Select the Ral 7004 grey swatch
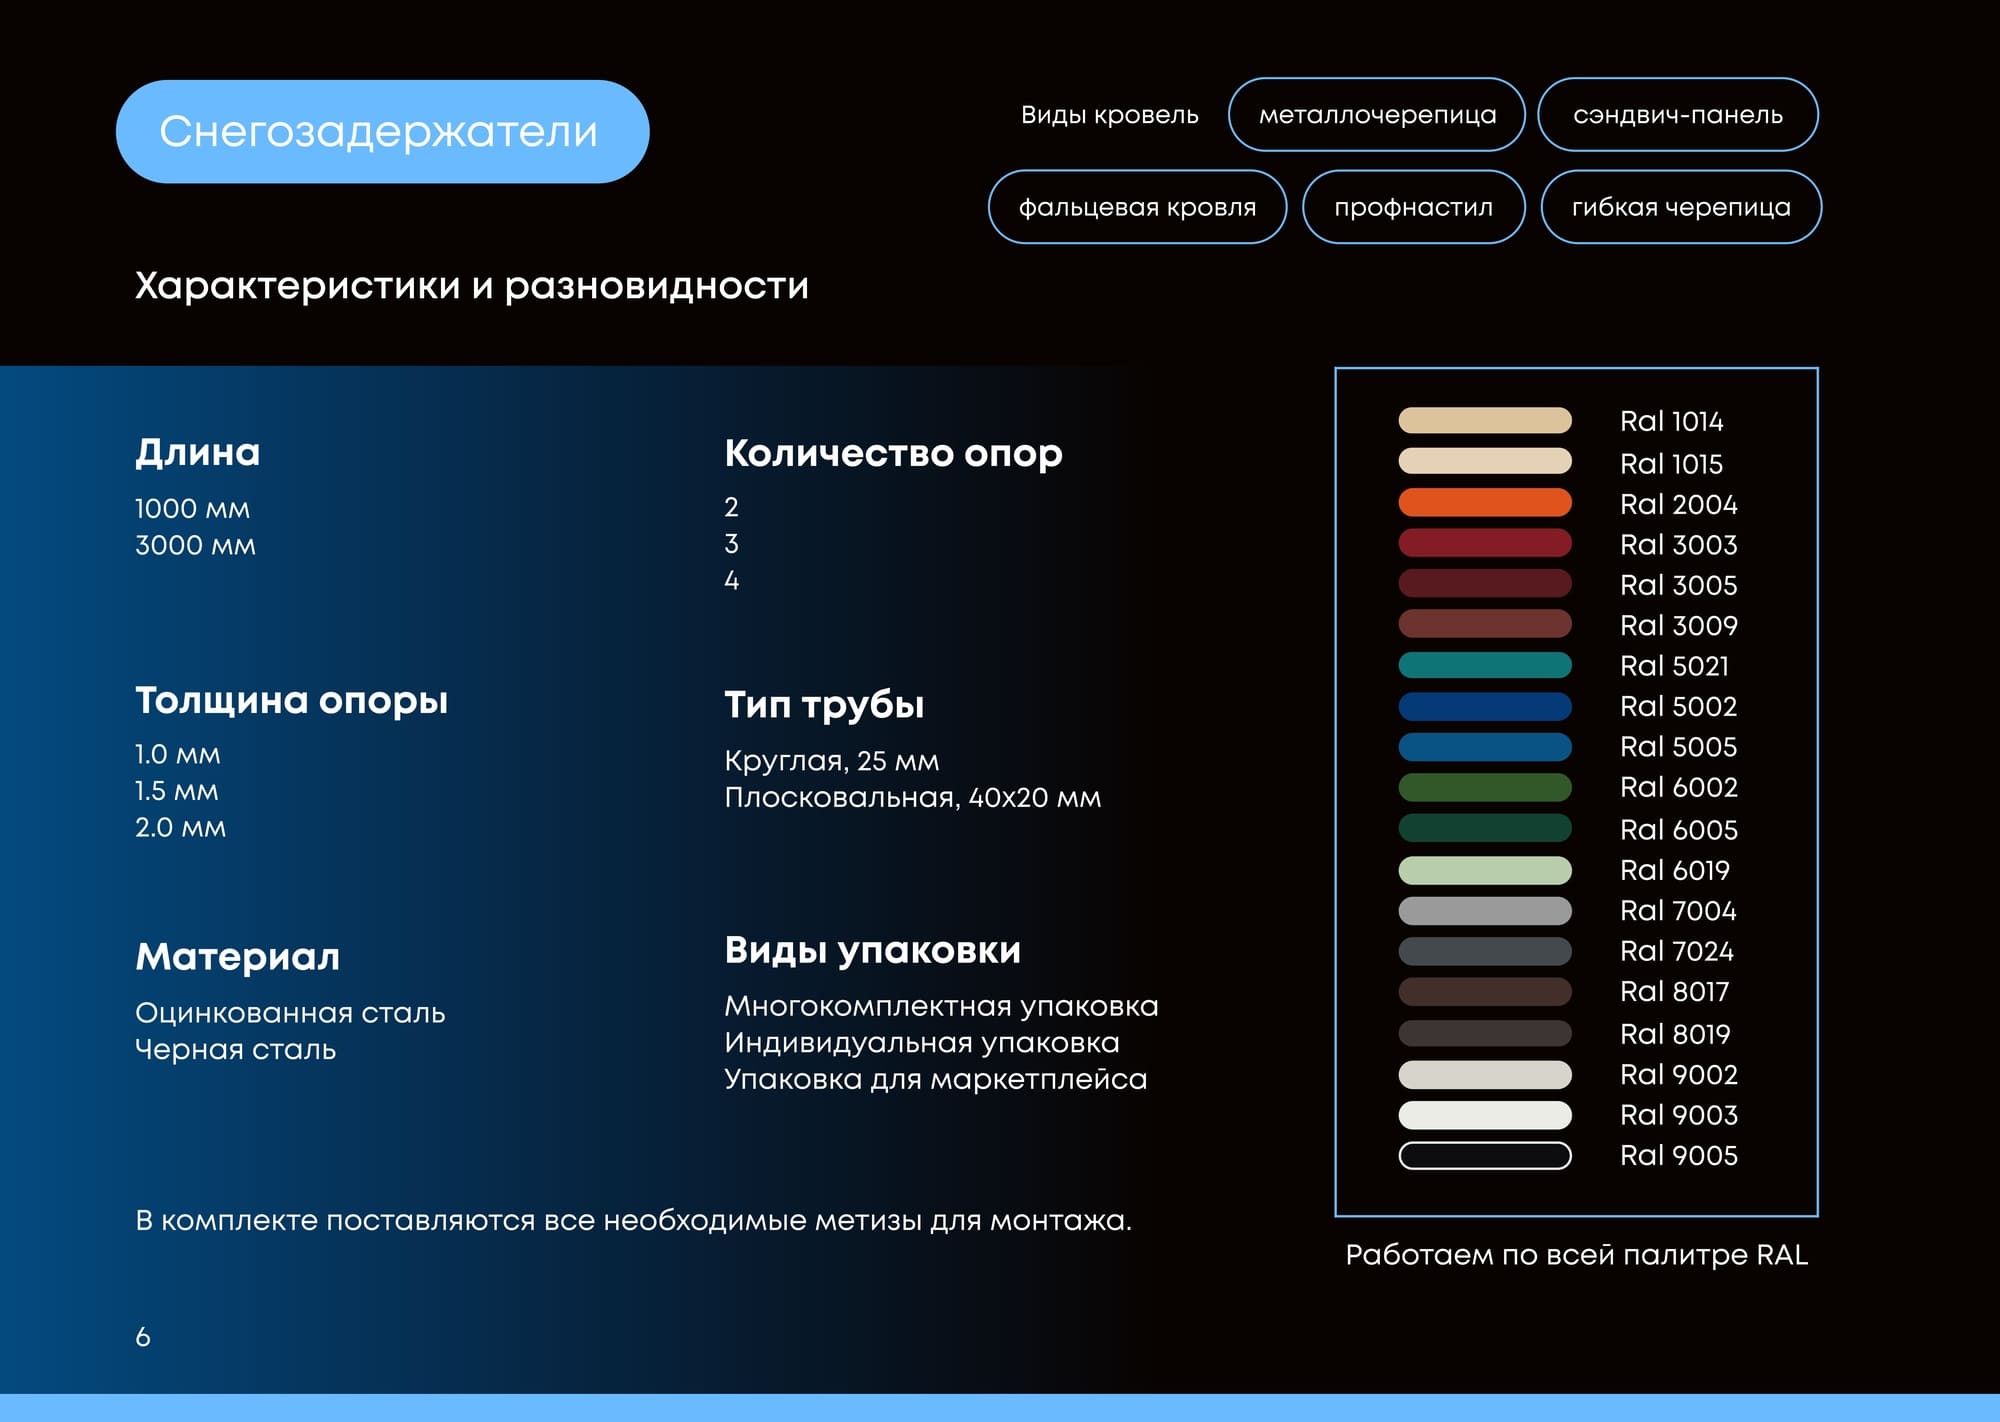Image resolution: width=2000 pixels, height=1422 pixels. 1485,910
